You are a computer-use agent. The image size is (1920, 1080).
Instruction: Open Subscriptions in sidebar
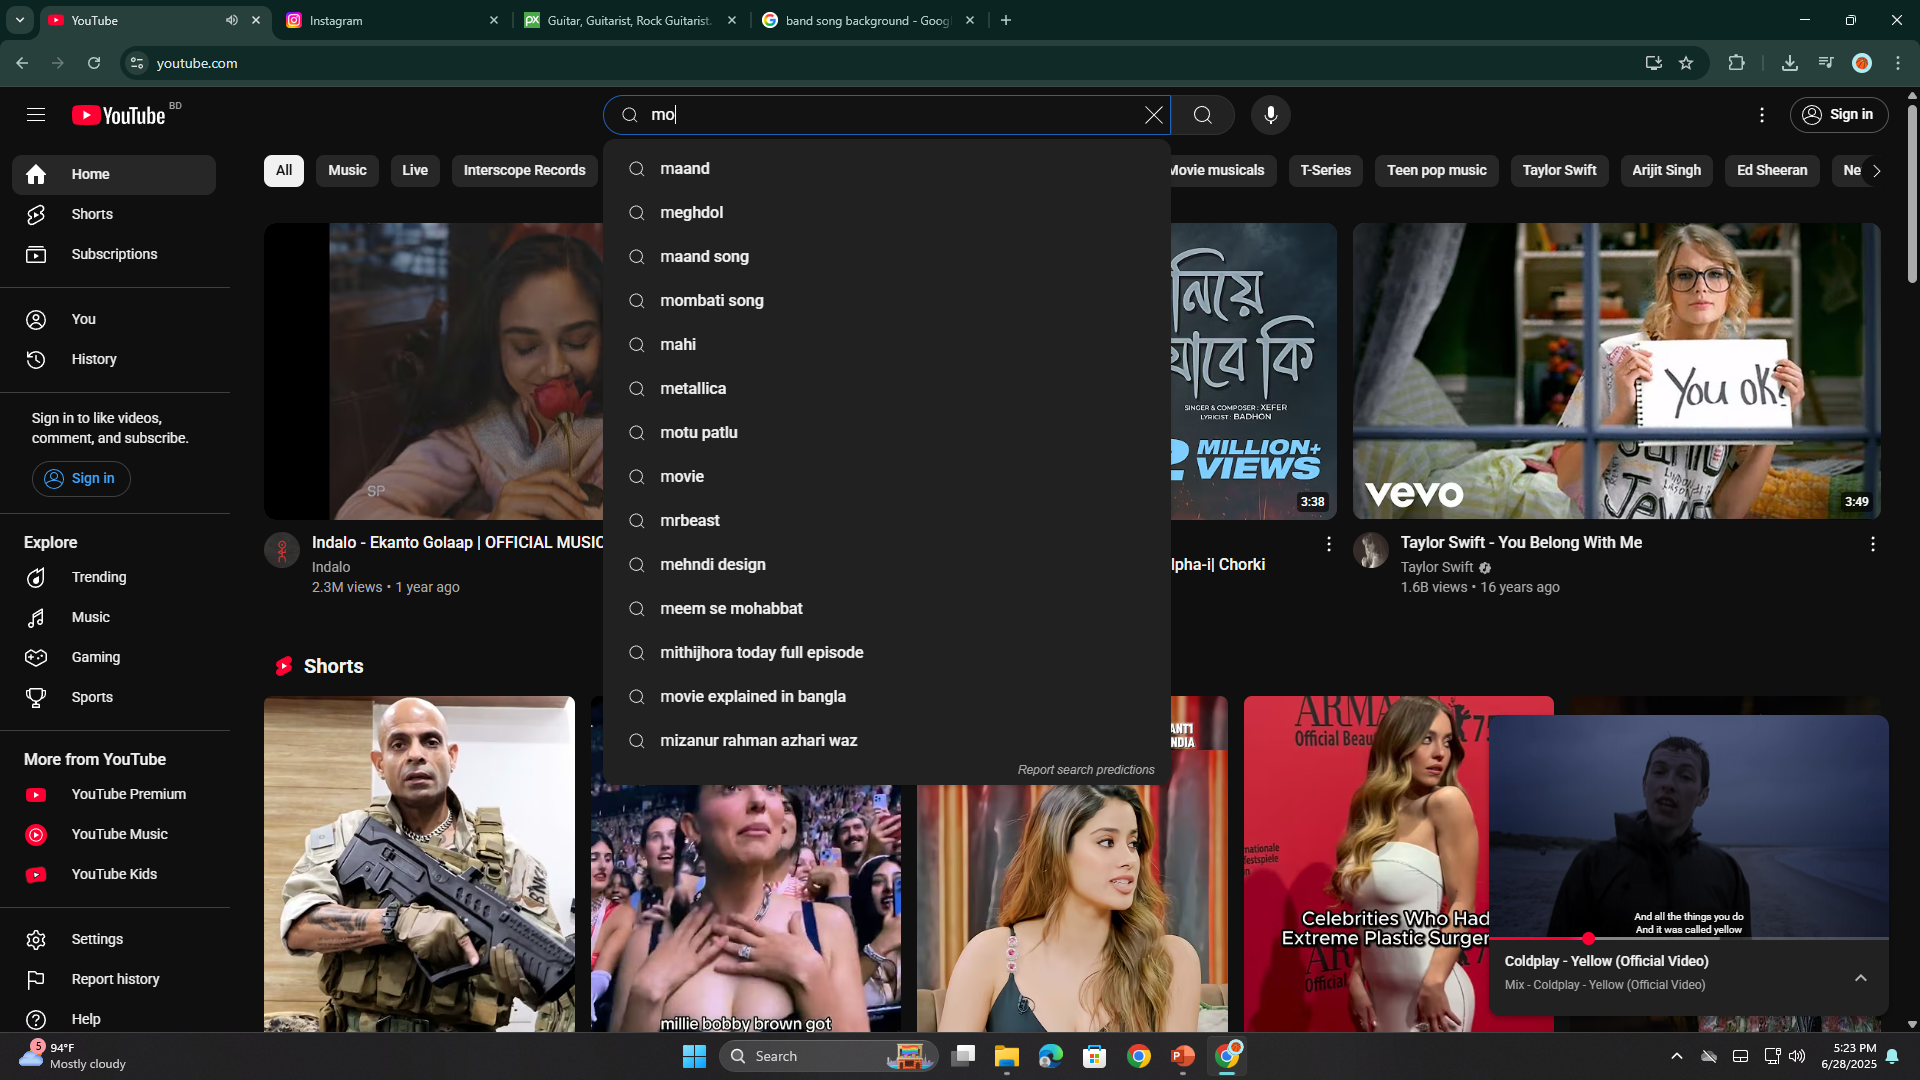click(x=114, y=254)
